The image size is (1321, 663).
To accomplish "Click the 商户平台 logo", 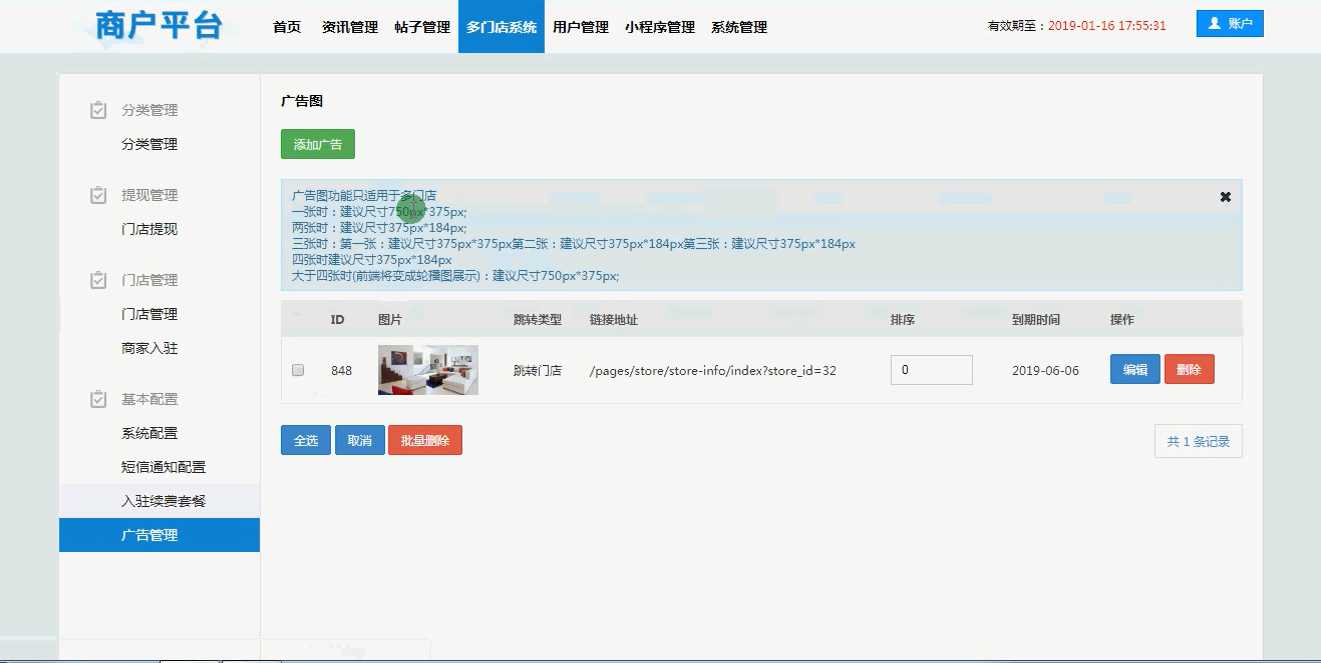I will point(159,26).
